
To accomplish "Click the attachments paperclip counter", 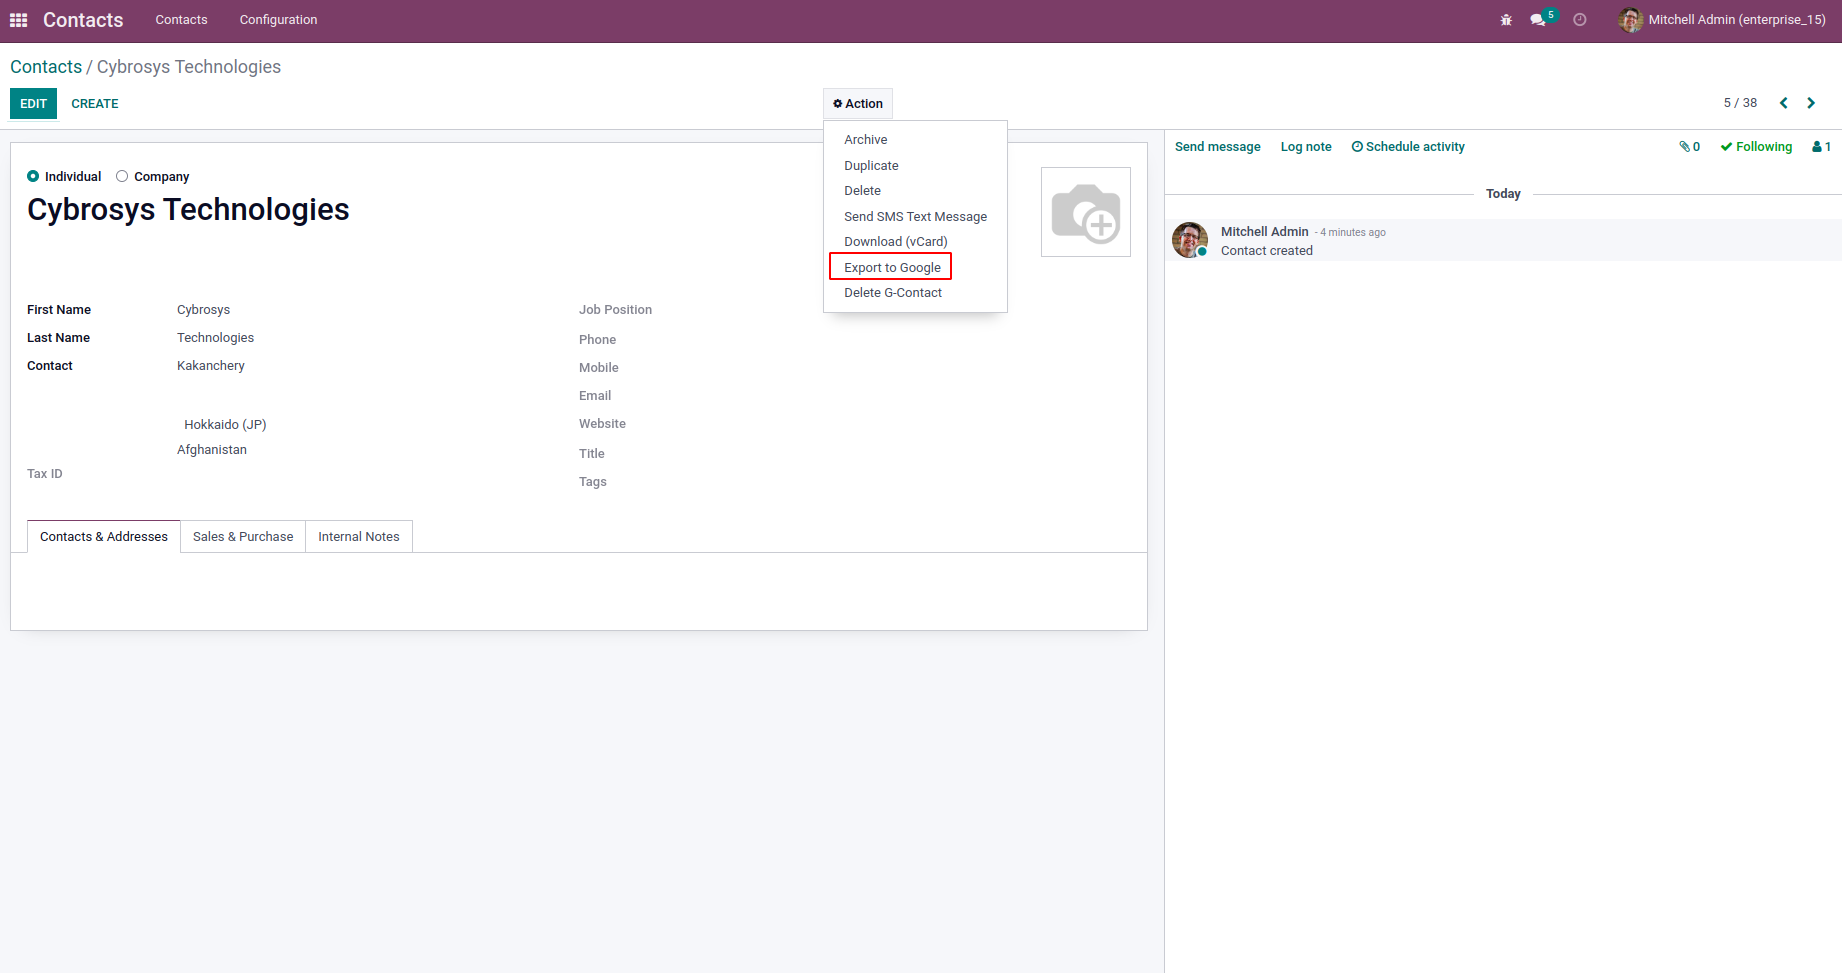I will (1690, 147).
